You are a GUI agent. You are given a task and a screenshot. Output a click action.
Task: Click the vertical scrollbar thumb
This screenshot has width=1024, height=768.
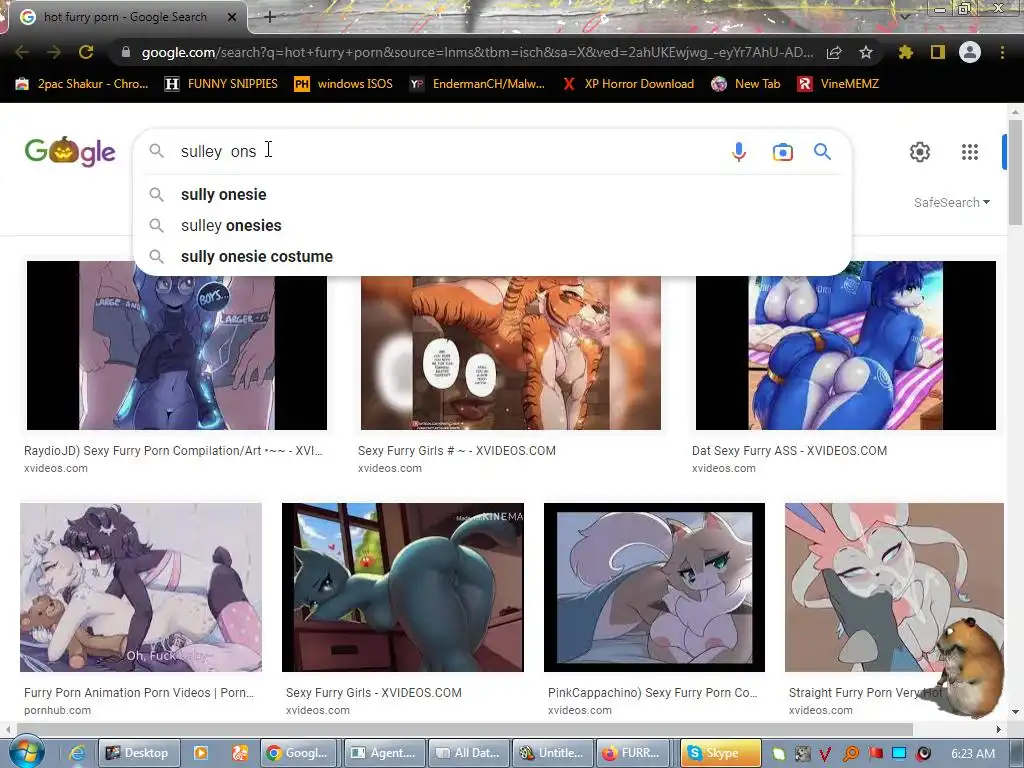point(1016,172)
